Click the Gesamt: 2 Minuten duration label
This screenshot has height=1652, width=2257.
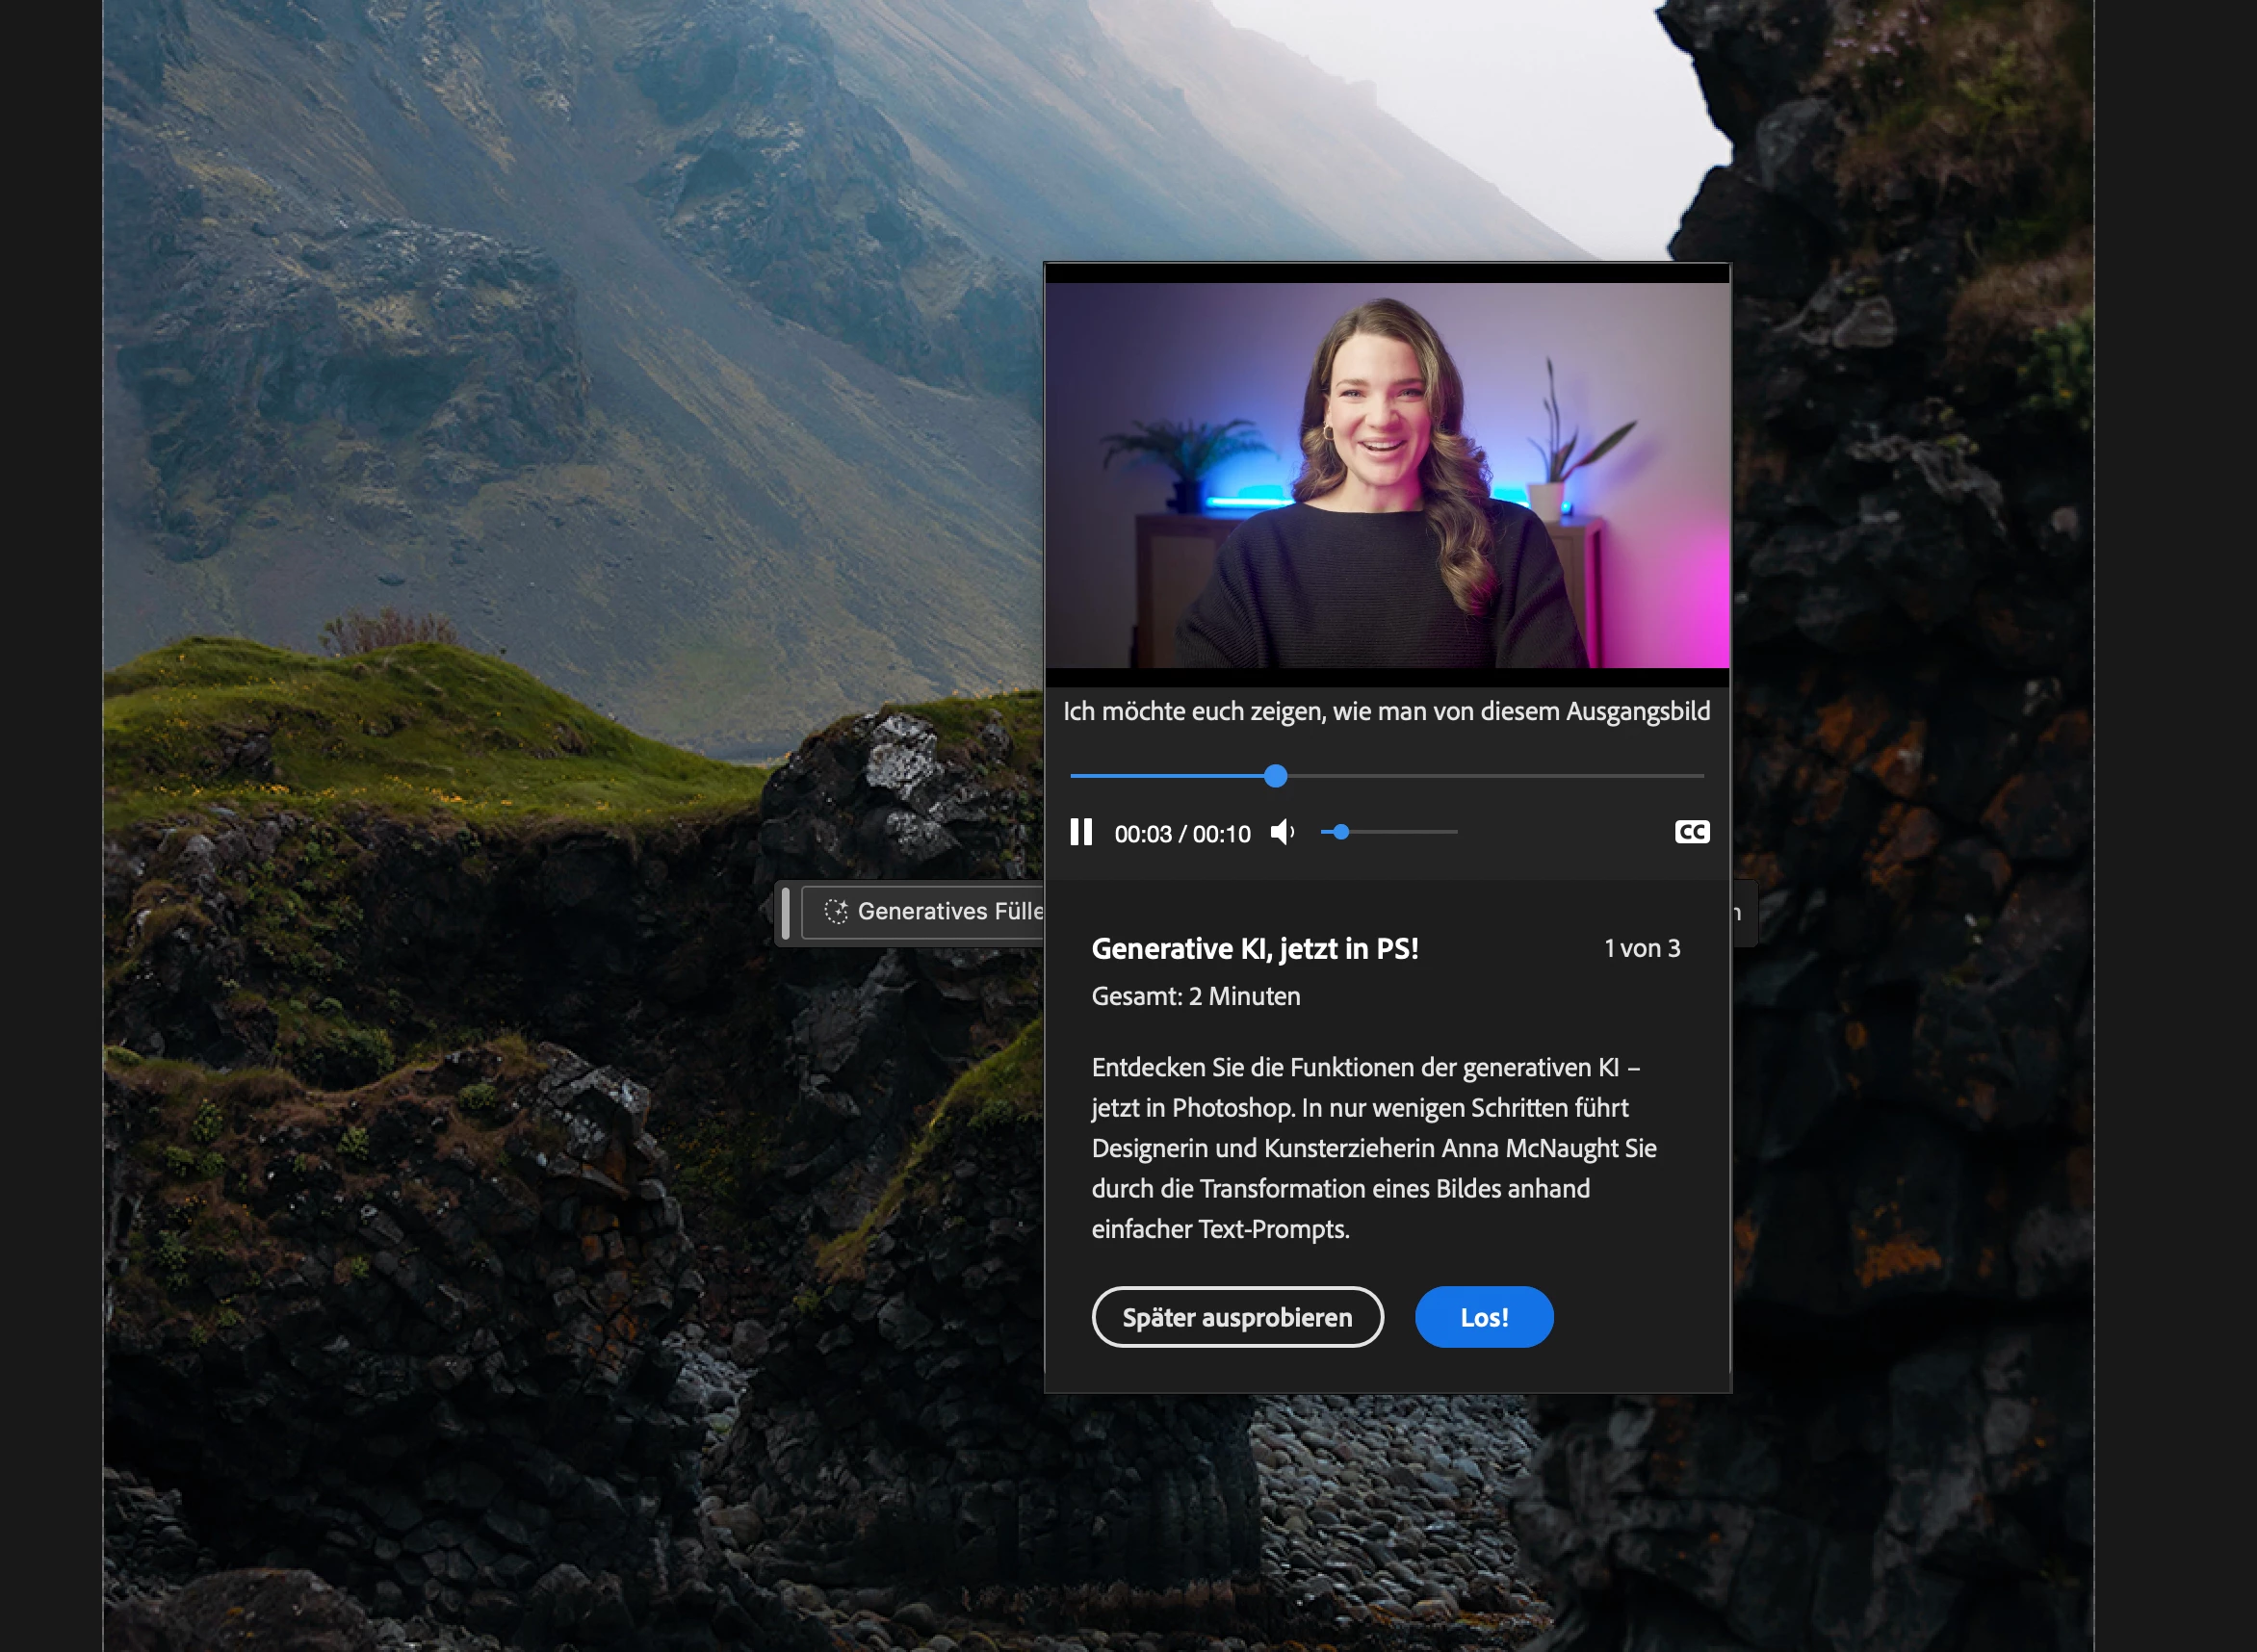[x=1195, y=996]
